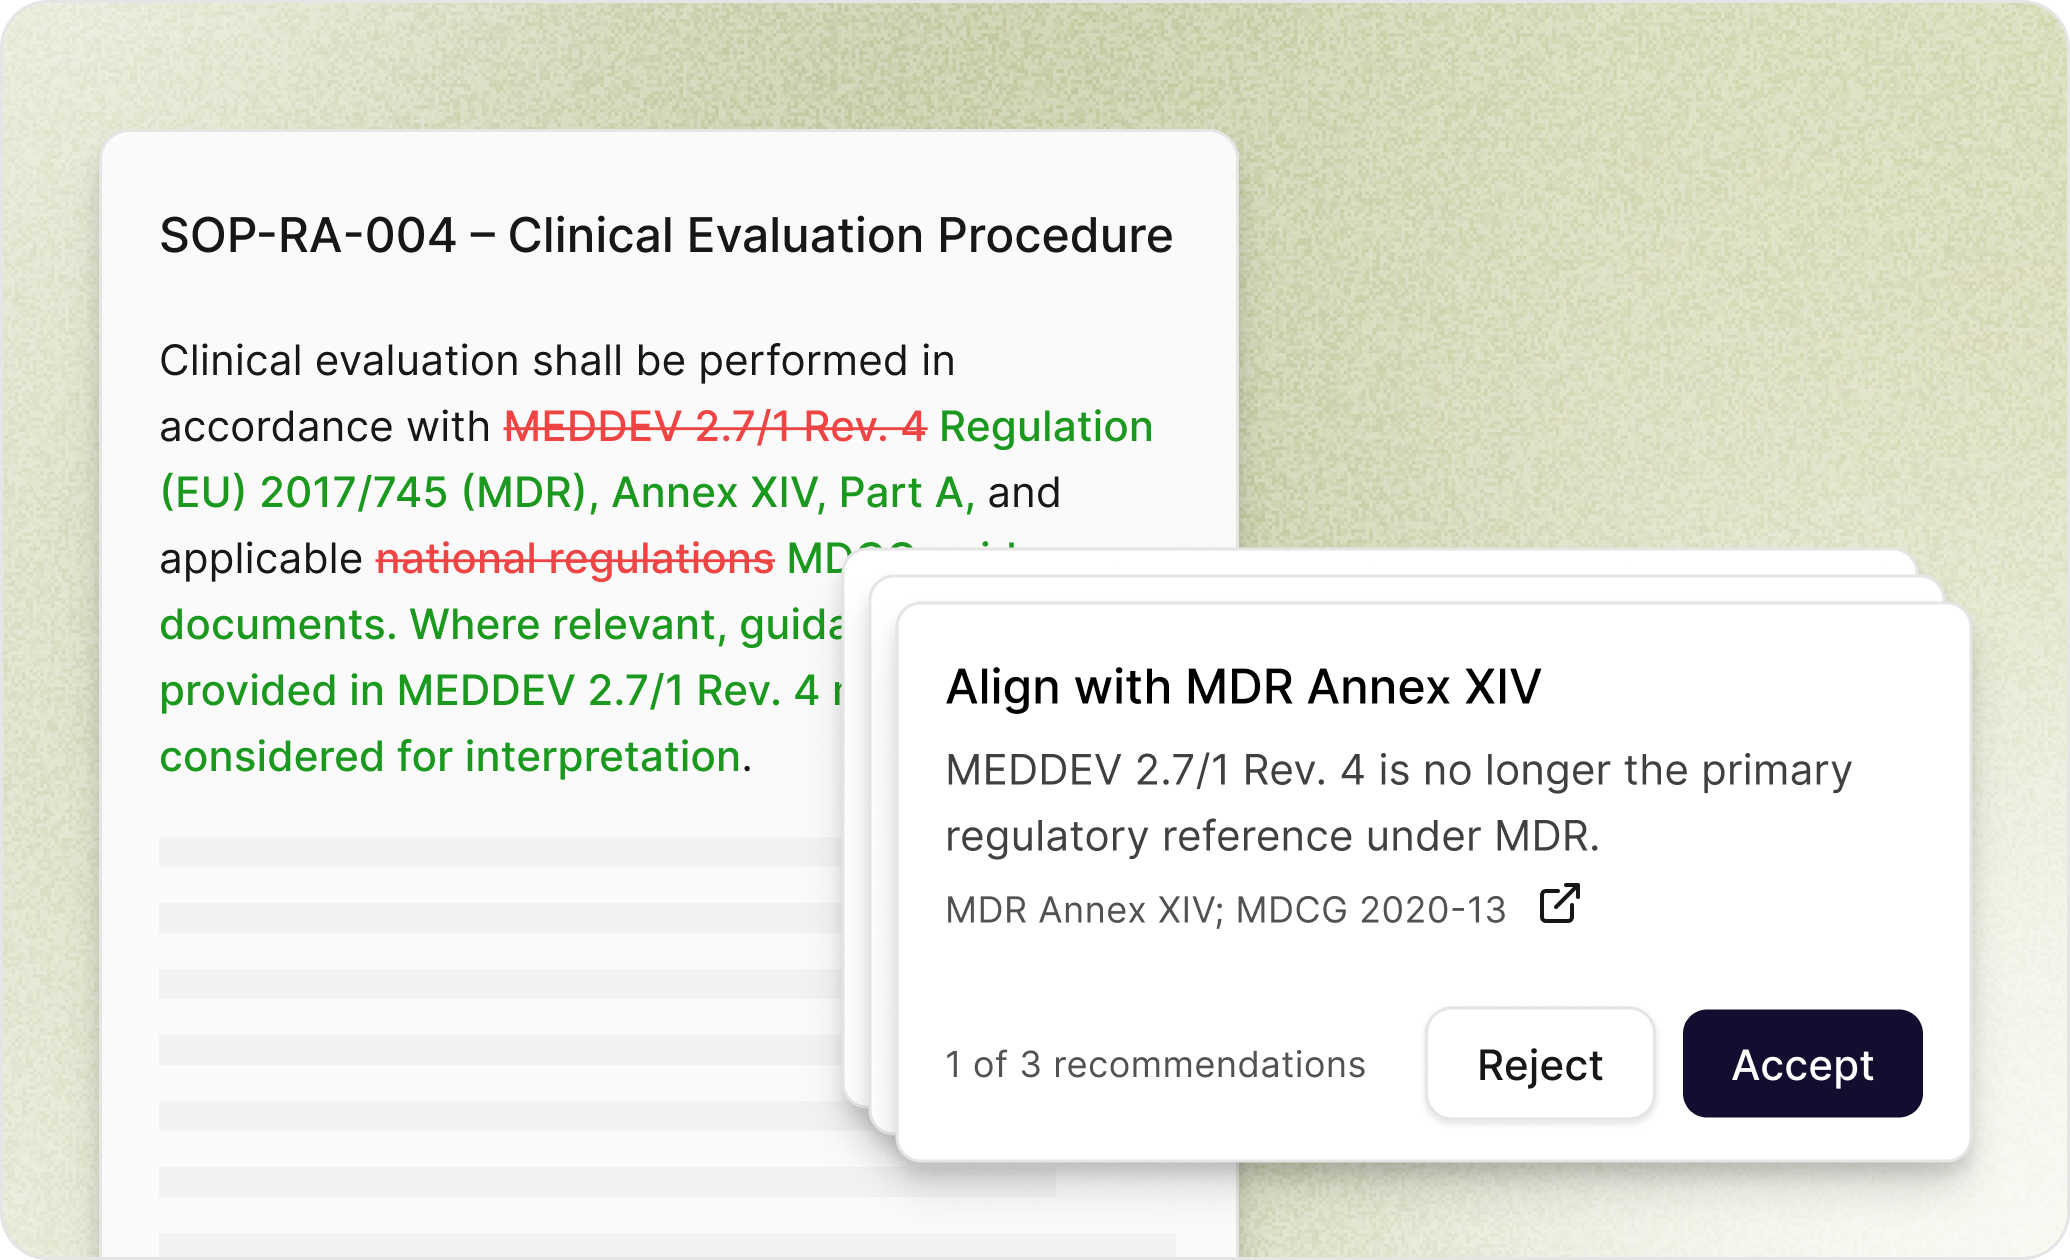The height and width of the screenshot is (1260, 2070).
Task: Click the struck-through red 'MEDDEV 2.7/1 Rev. 4' deletion
Action: click(715, 427)
